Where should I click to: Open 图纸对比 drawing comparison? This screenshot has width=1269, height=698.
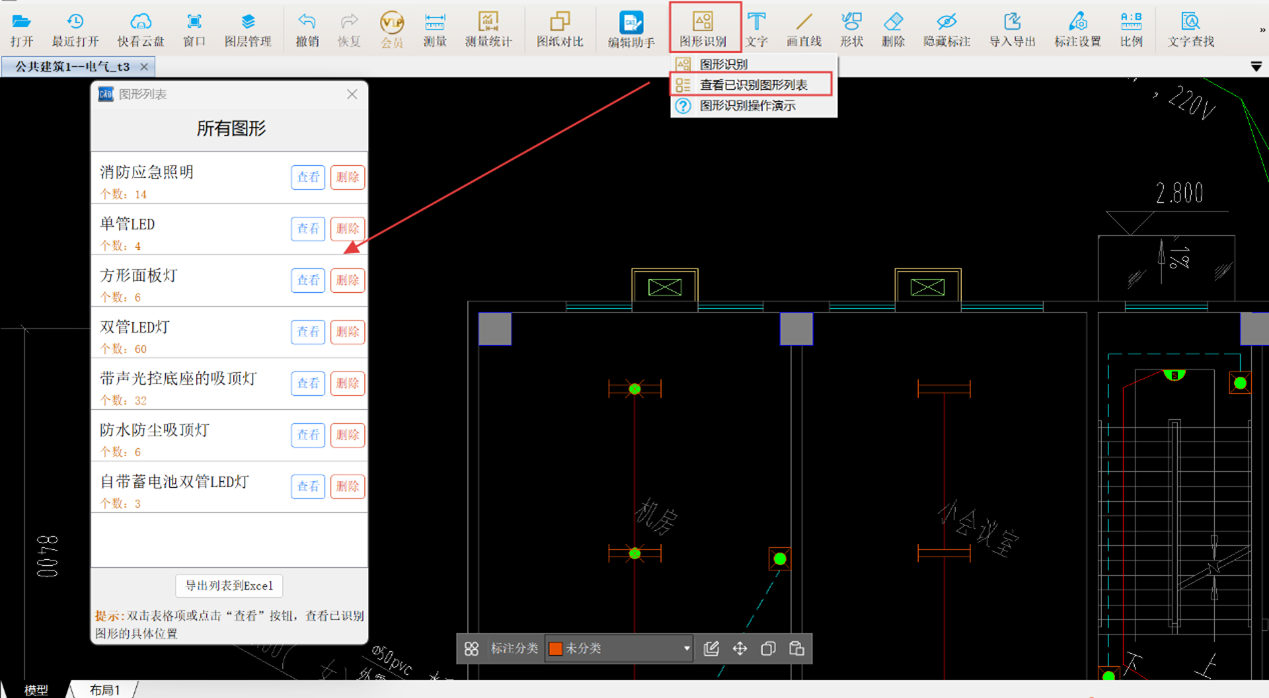click(x=559, y=28)
